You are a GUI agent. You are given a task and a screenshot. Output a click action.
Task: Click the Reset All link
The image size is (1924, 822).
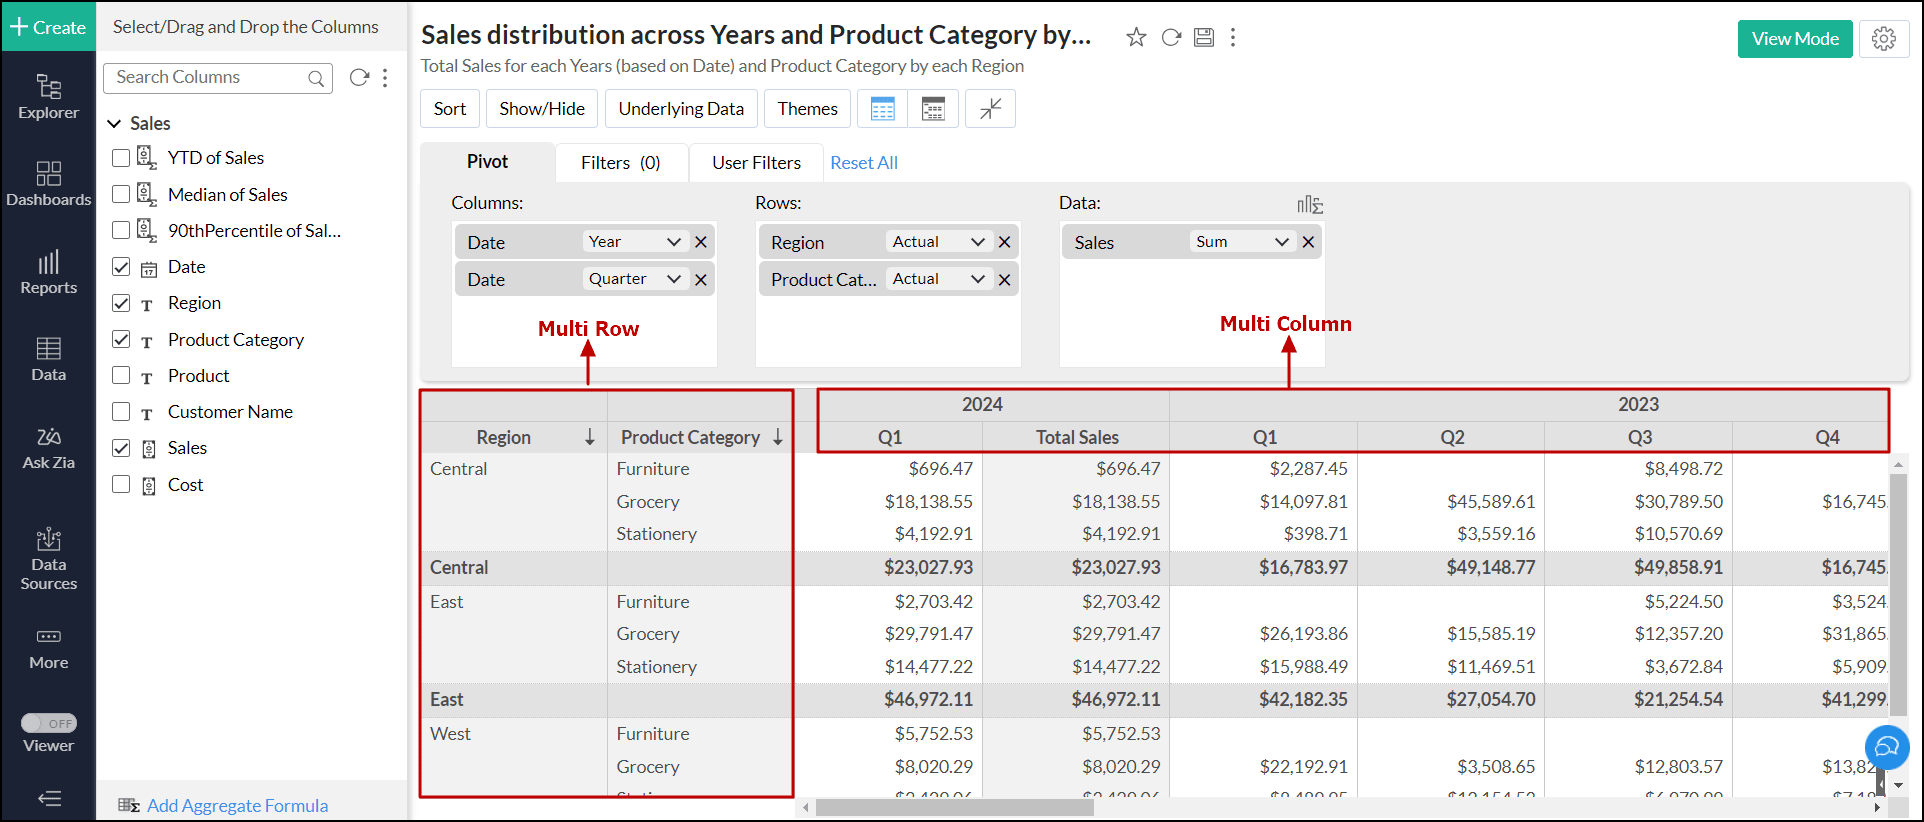pos(863,163)
